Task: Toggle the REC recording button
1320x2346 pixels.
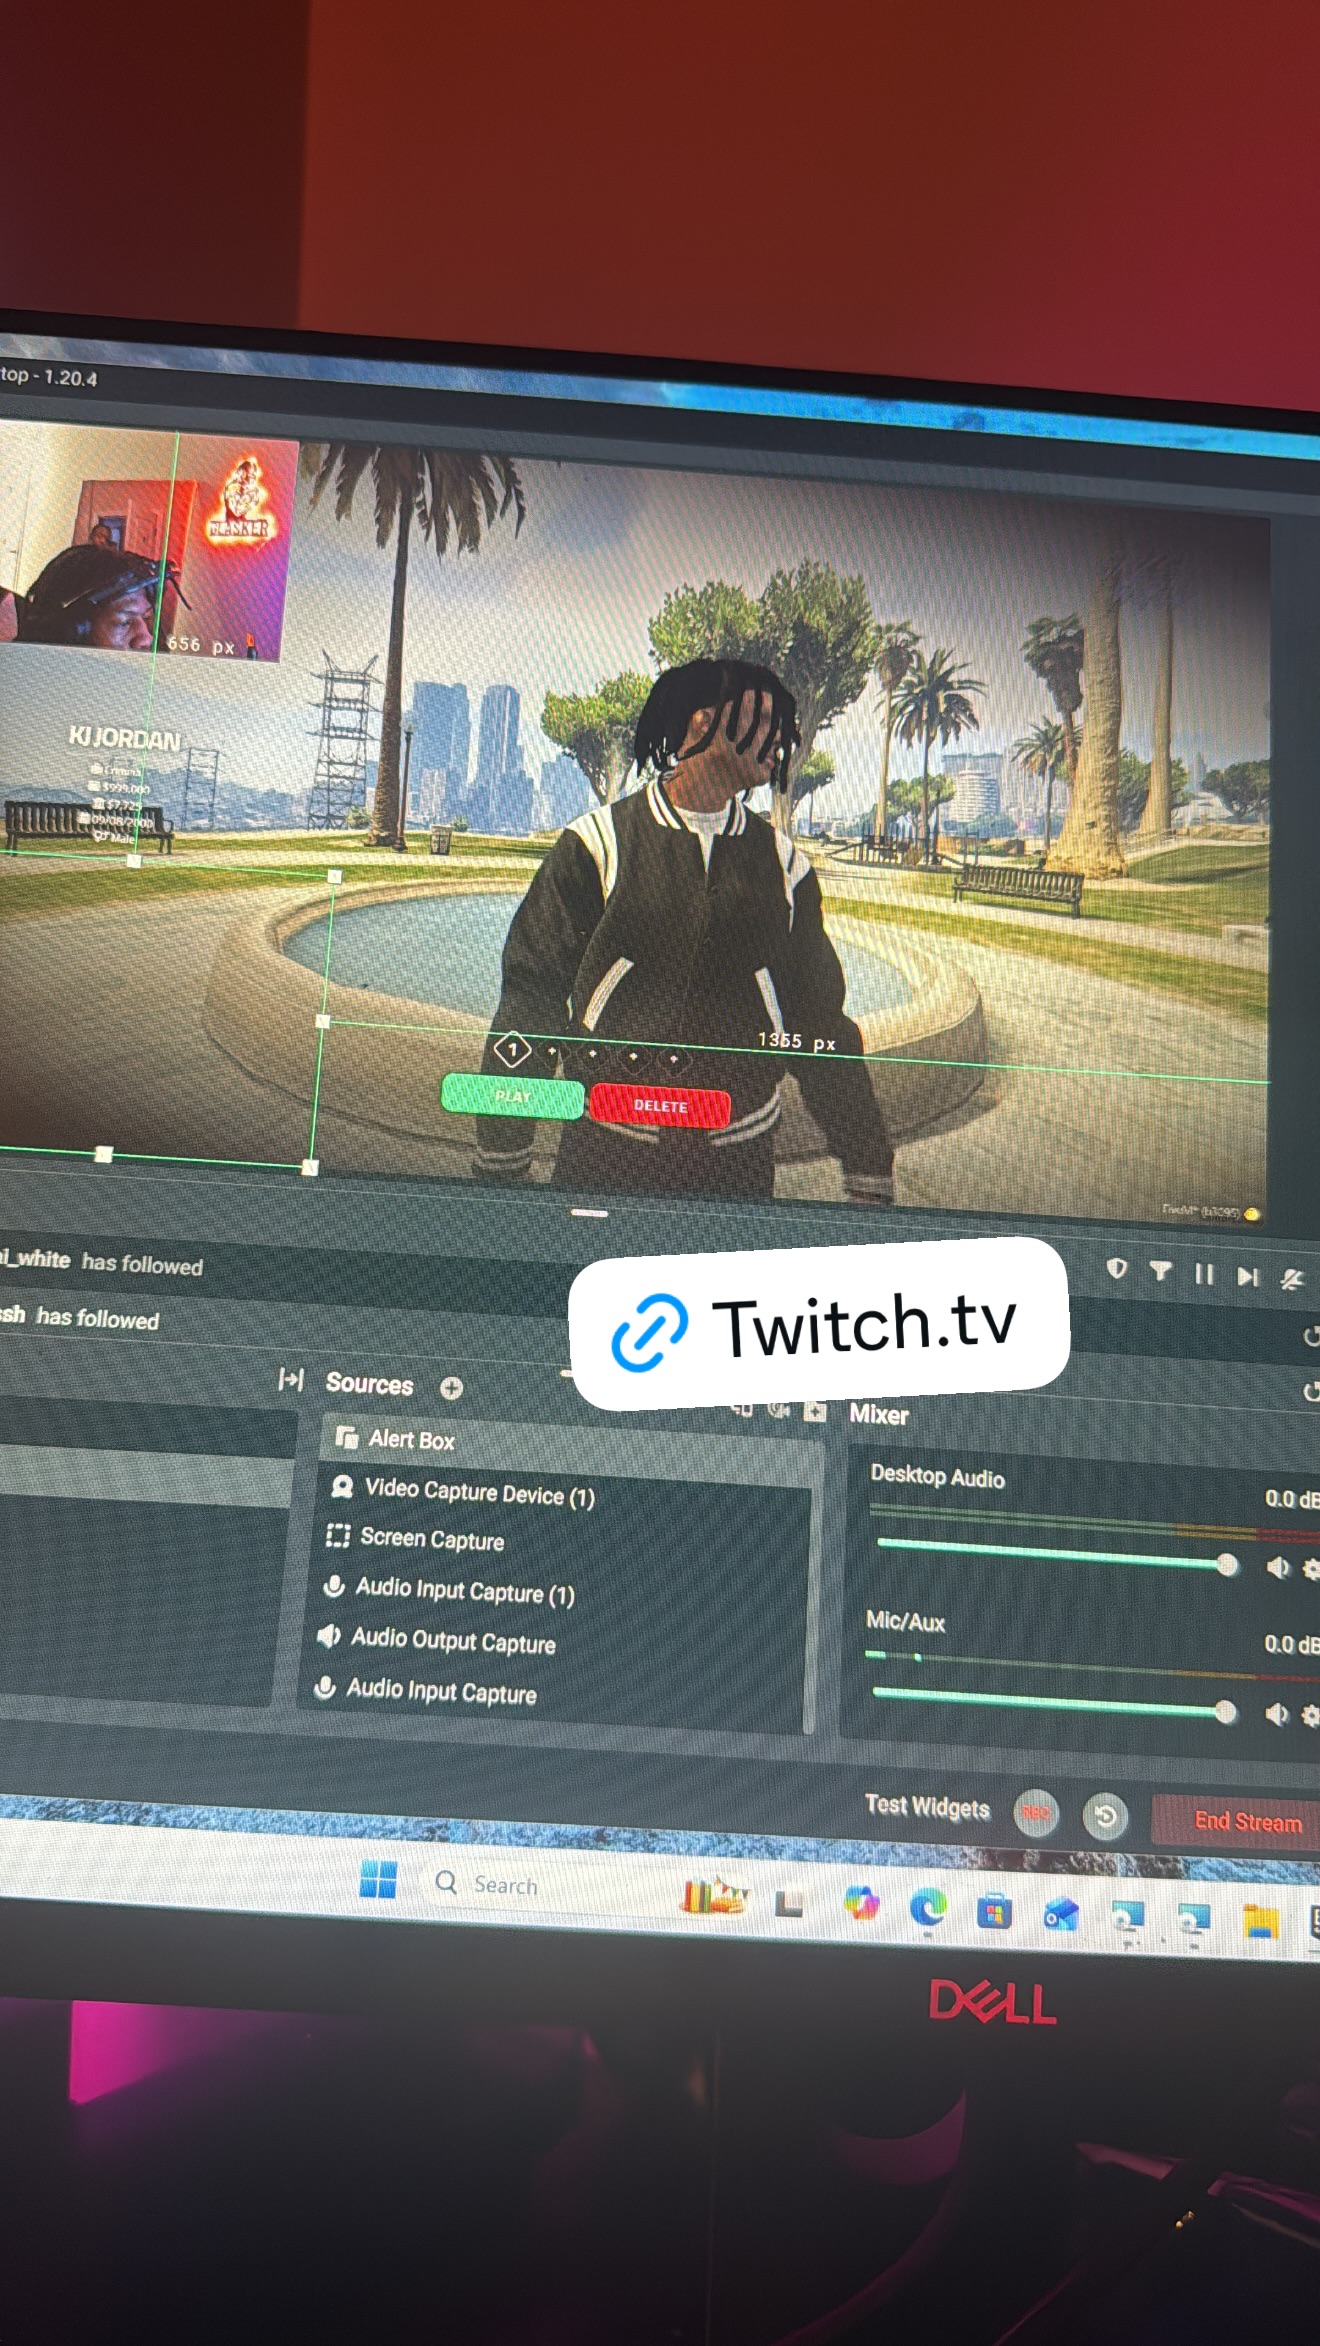Action: tap(1036, 1812)
